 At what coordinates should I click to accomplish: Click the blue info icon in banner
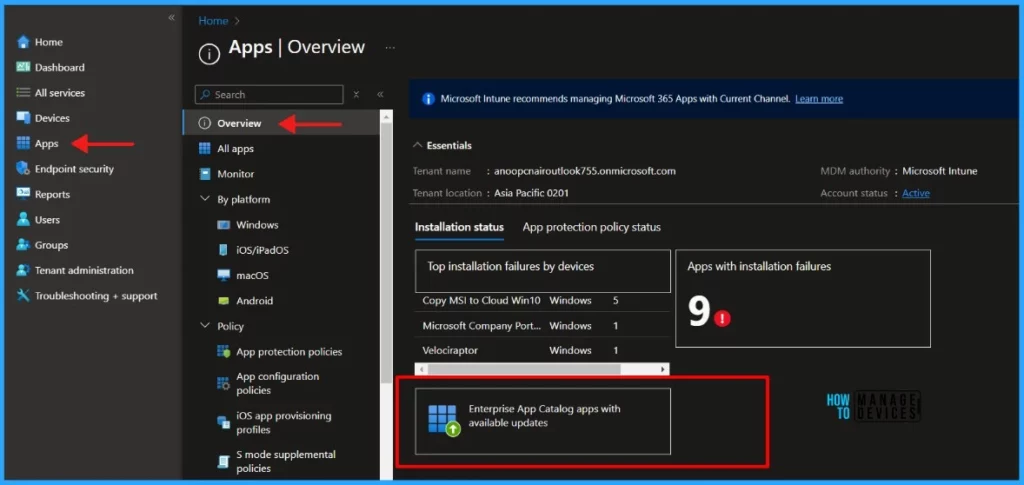tap(428, 99)
